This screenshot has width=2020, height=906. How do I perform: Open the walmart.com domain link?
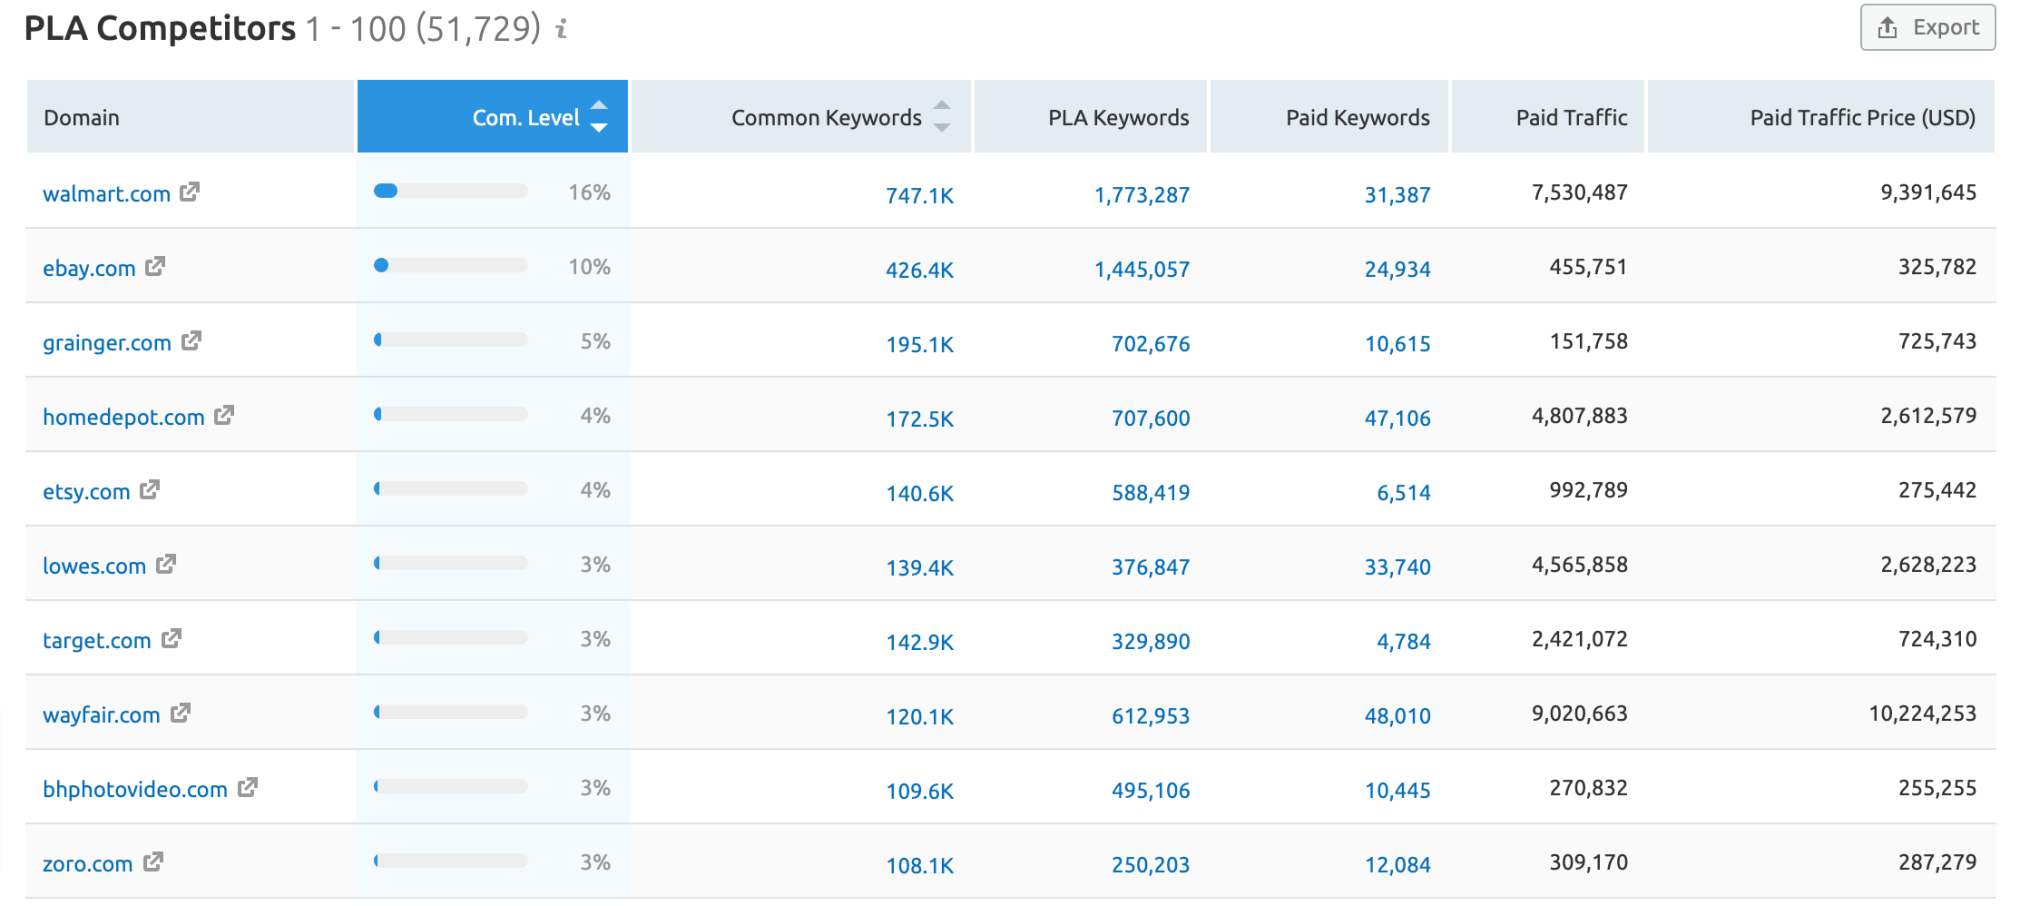tap(107, 194)
